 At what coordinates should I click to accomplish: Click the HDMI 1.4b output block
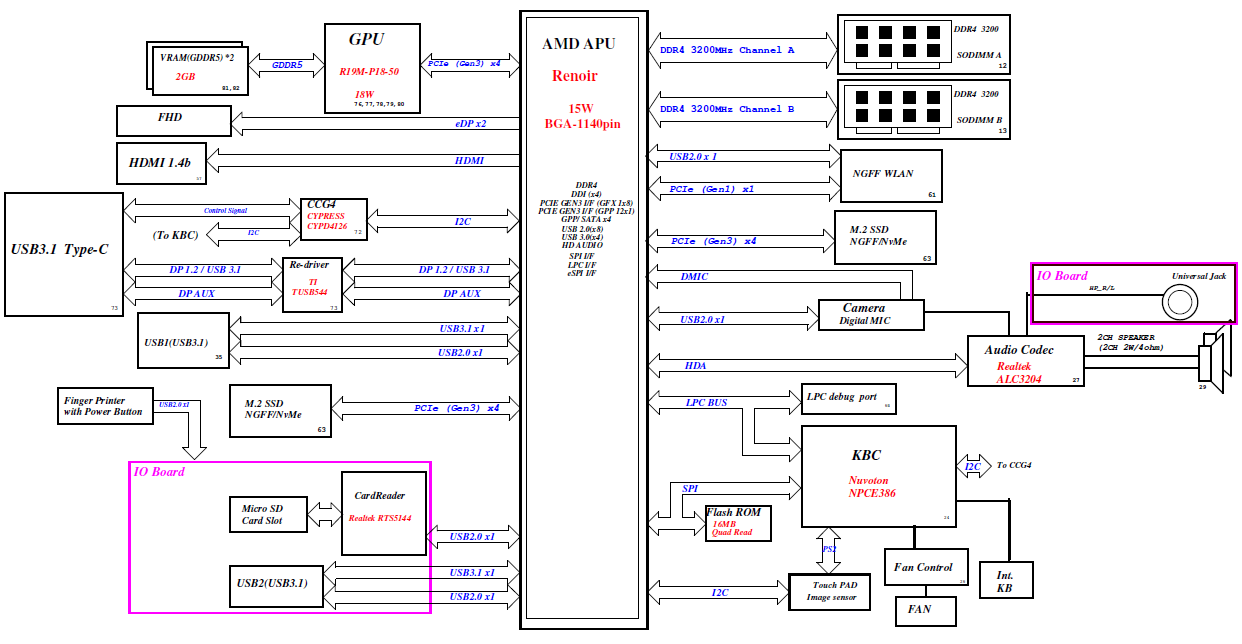pyautogui.click(x=160, y=163)
